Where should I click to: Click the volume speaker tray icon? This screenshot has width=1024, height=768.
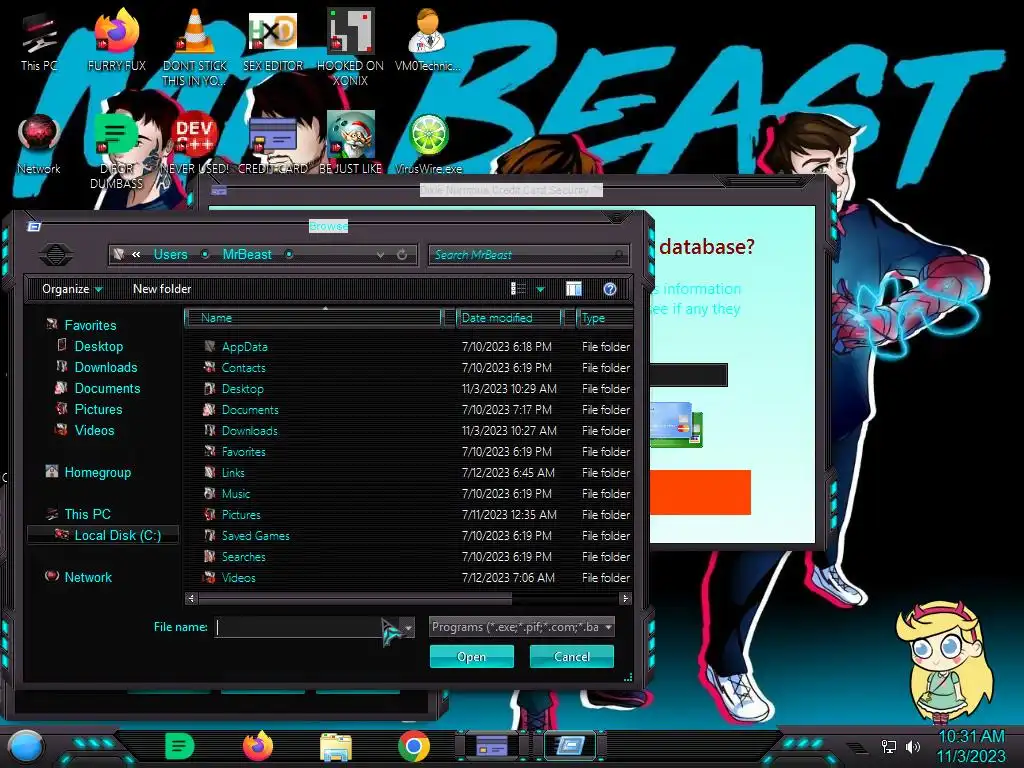point(912,746)
